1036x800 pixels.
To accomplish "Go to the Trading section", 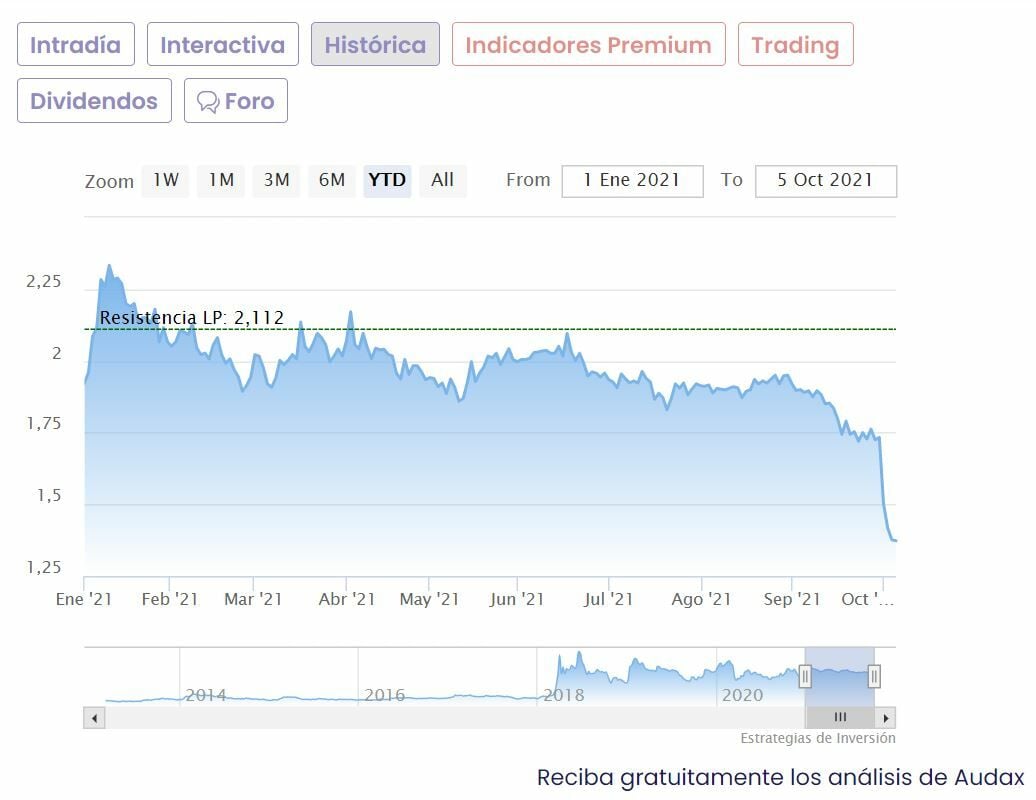I will [795, 45].
